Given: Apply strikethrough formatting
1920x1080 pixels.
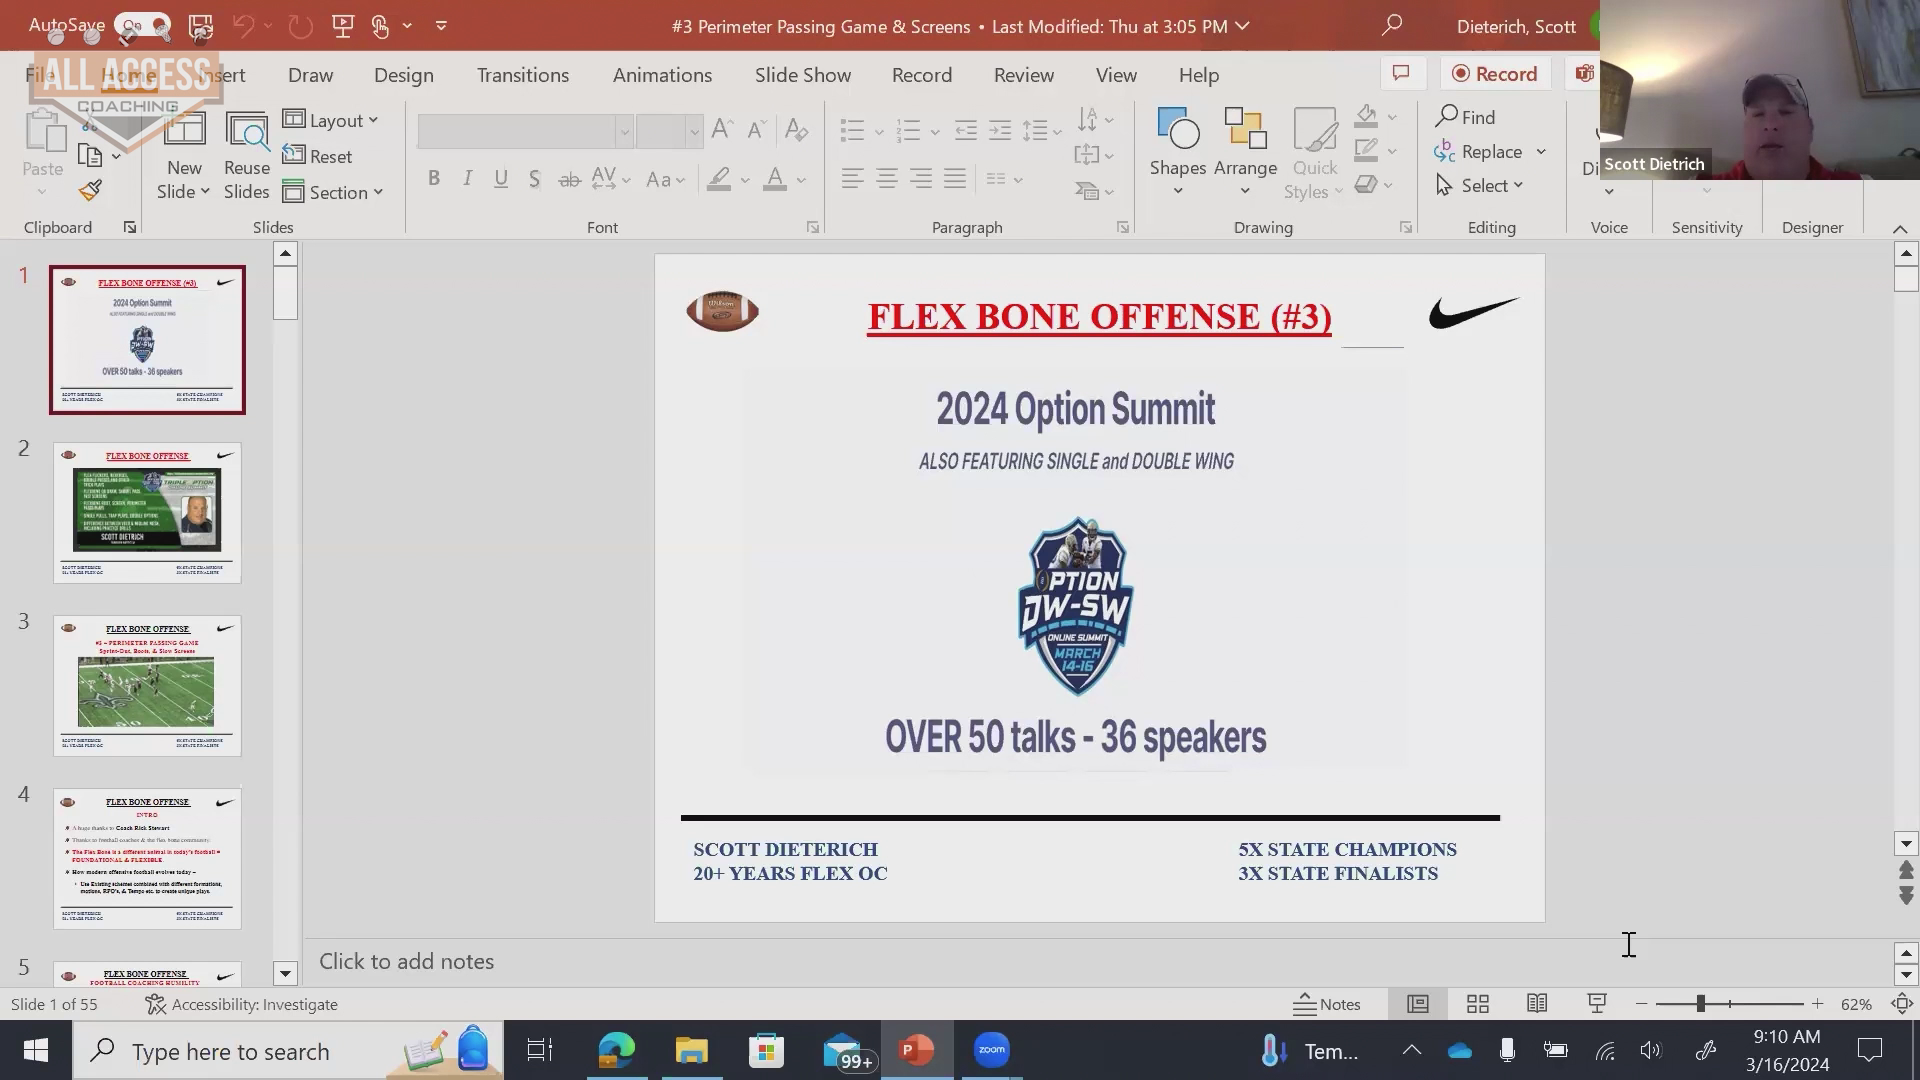Looking at the screenshot, I should point(569,179).
